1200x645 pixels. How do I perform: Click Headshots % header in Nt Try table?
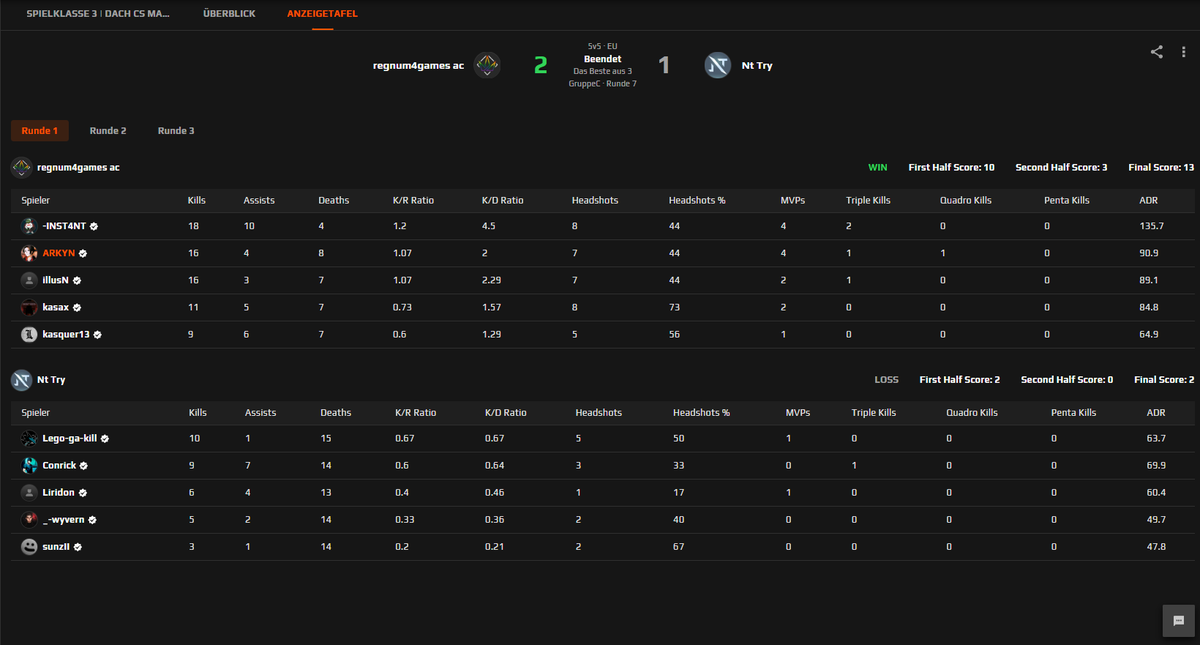[x=702, y=413]
